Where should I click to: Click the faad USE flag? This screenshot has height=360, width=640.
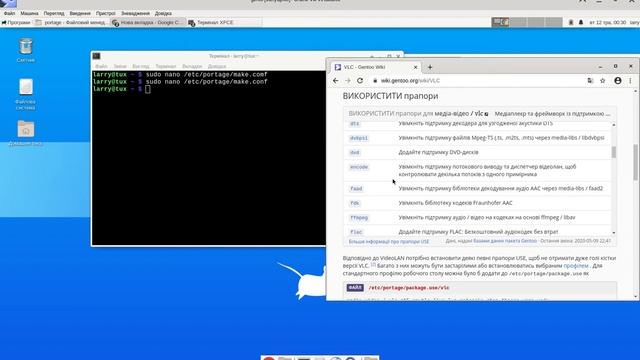pos(356,189)
